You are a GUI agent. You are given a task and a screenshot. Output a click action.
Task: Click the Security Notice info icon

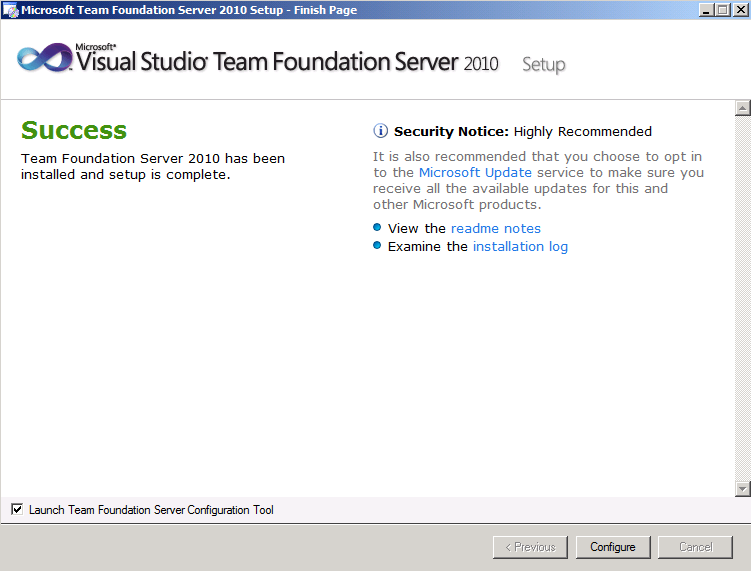coord(381,131)
